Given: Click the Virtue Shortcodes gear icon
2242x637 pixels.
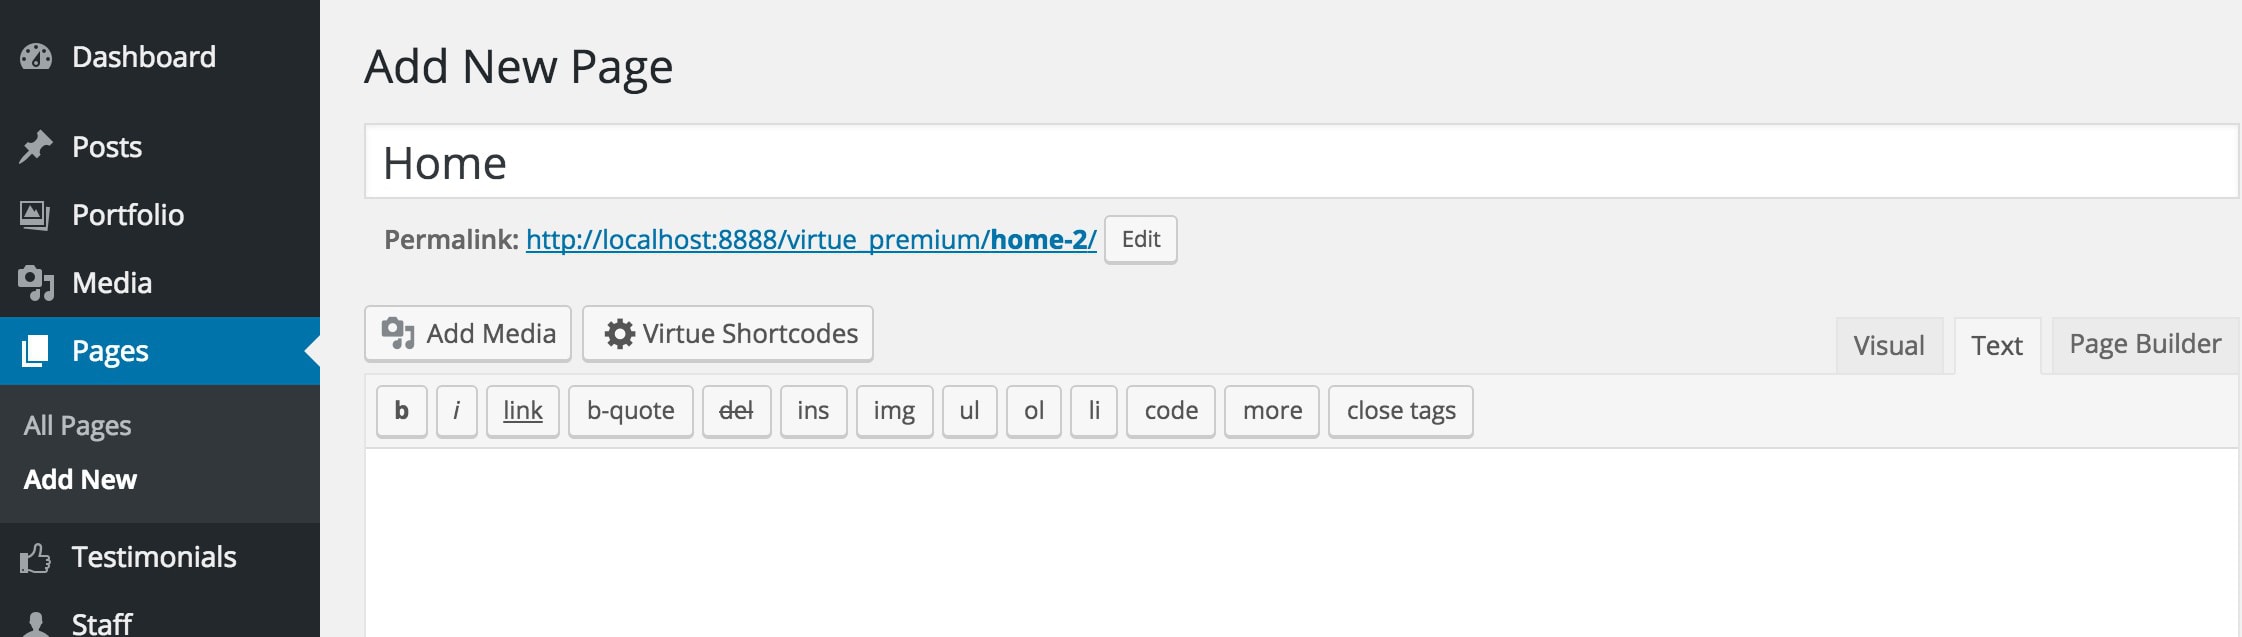Looking at the screenshot, I should pyautogui.click(x=620, y=334).
